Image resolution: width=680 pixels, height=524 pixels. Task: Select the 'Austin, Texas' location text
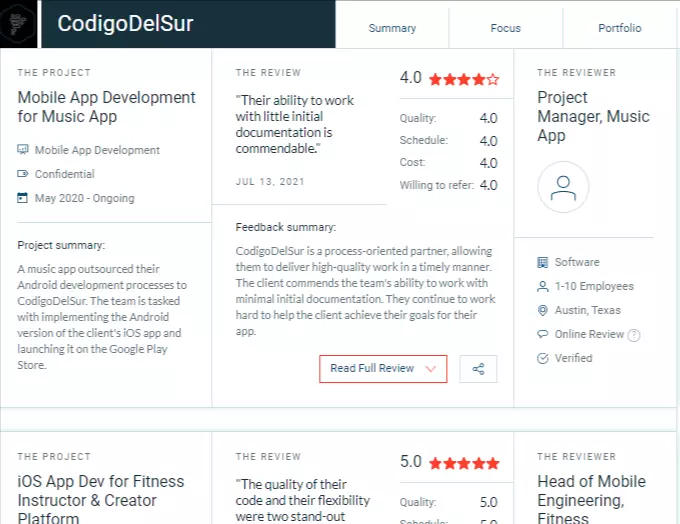pyautogui.click(x=588, y=310)
